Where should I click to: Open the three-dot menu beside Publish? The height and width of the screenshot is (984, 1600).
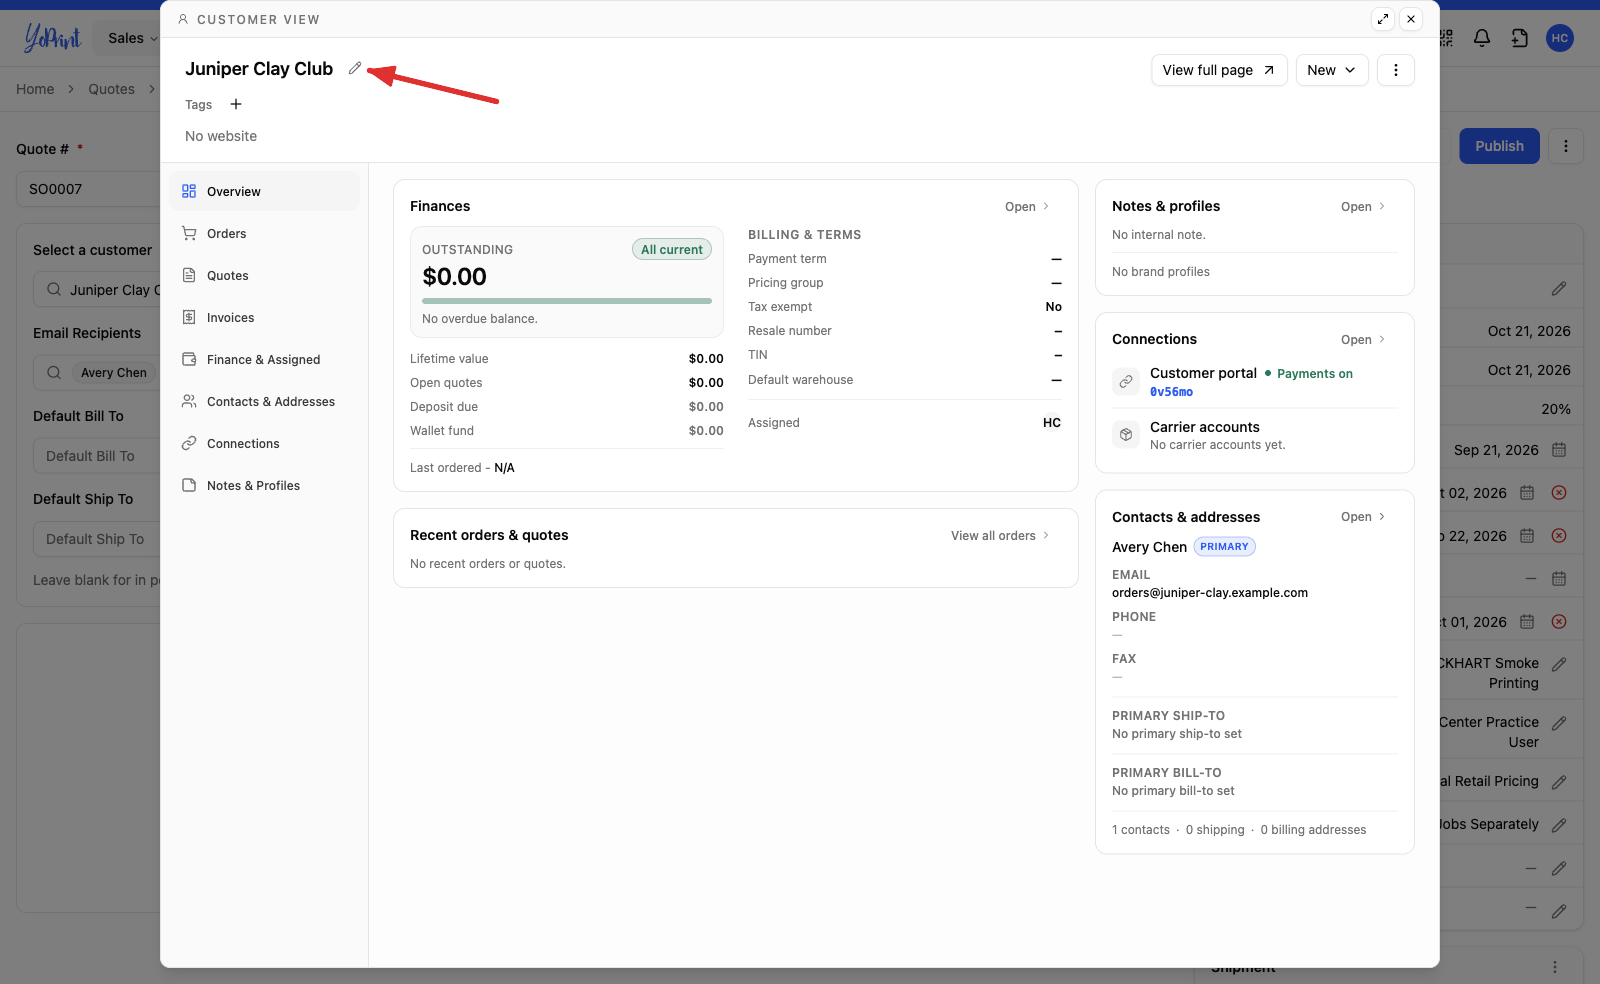pos(1566,146)
